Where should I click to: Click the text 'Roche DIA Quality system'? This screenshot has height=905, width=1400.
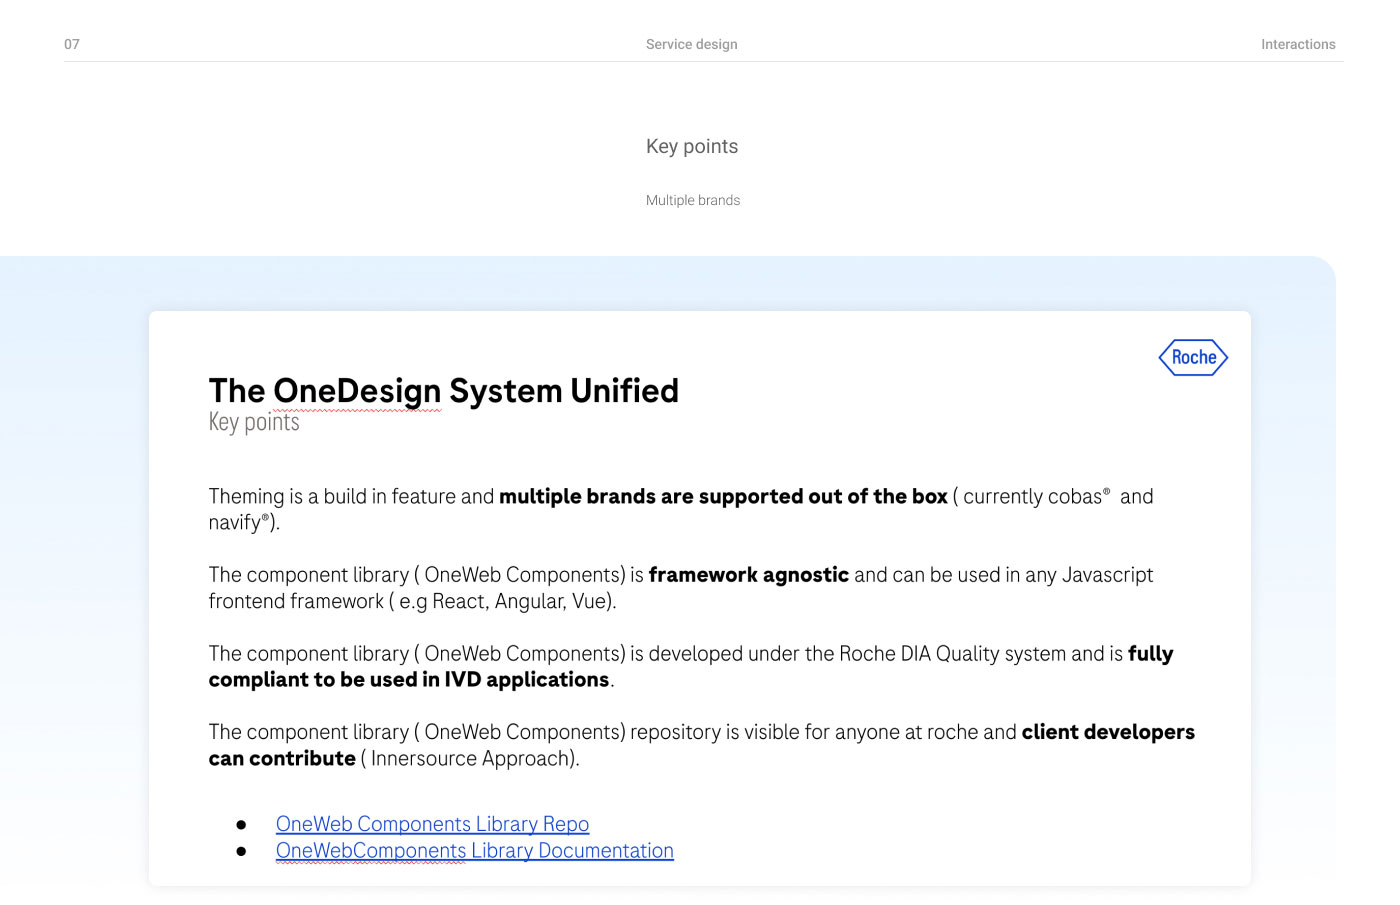952,654
